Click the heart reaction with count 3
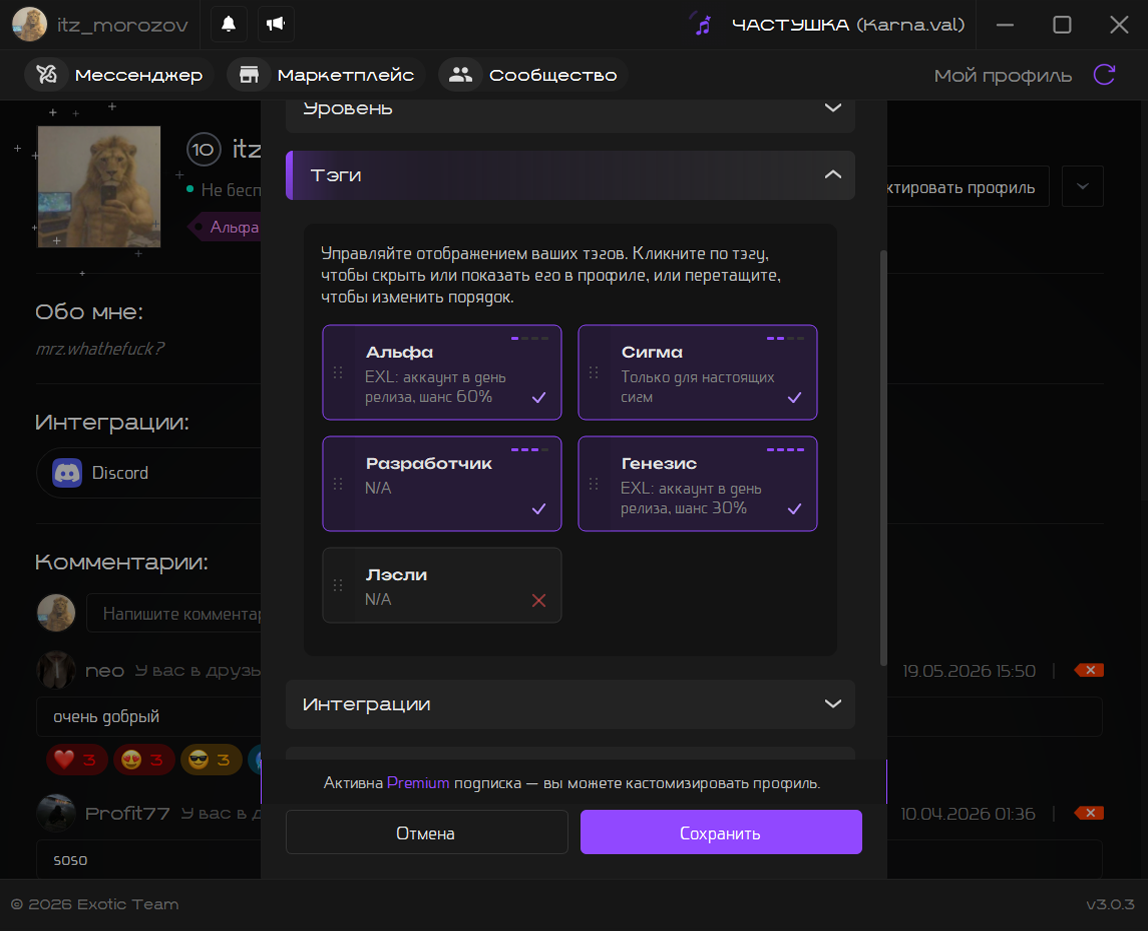 (x=77, y=760)
